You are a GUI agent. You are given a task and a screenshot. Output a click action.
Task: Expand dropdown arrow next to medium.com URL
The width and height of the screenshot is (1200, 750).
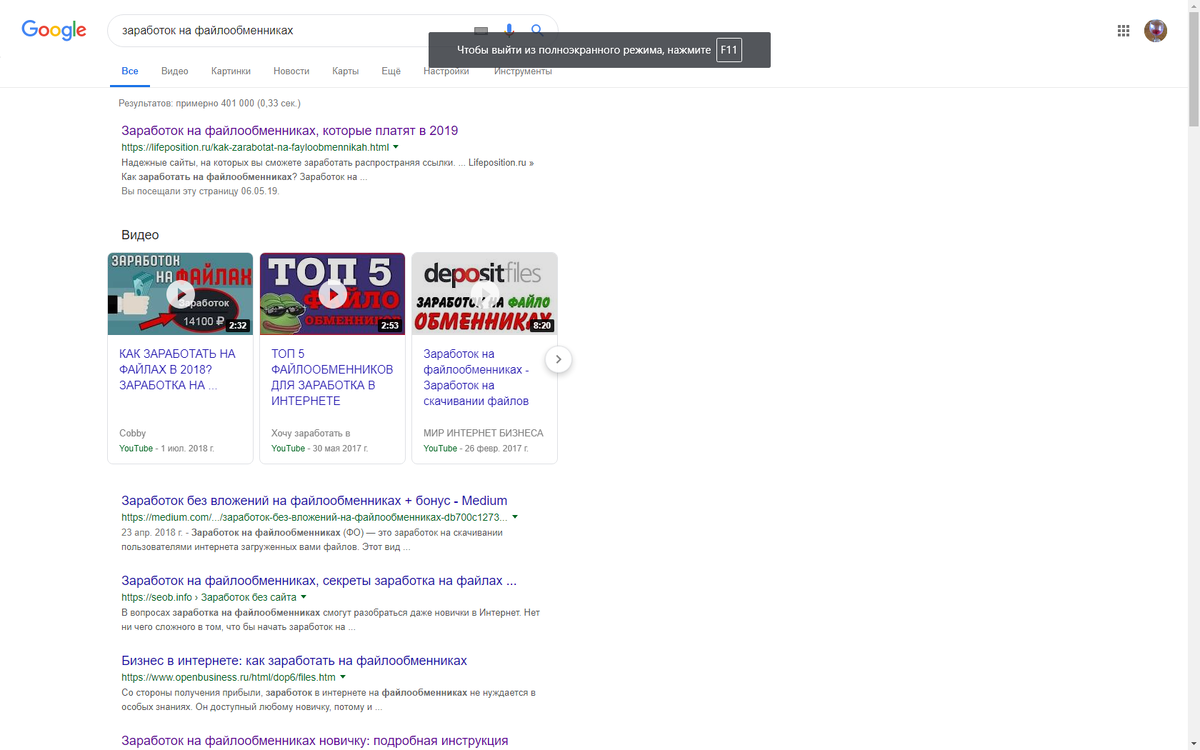[515, 517]
